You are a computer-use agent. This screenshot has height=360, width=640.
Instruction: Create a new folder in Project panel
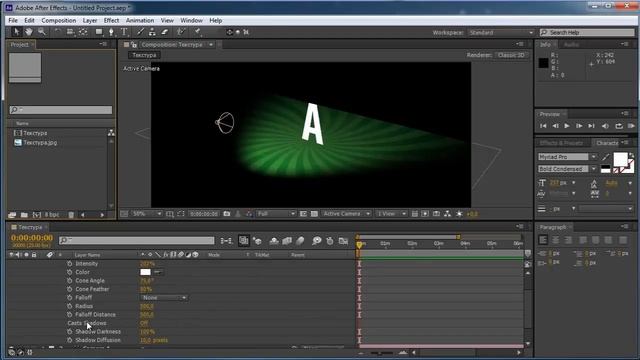[x=24, y=215]
